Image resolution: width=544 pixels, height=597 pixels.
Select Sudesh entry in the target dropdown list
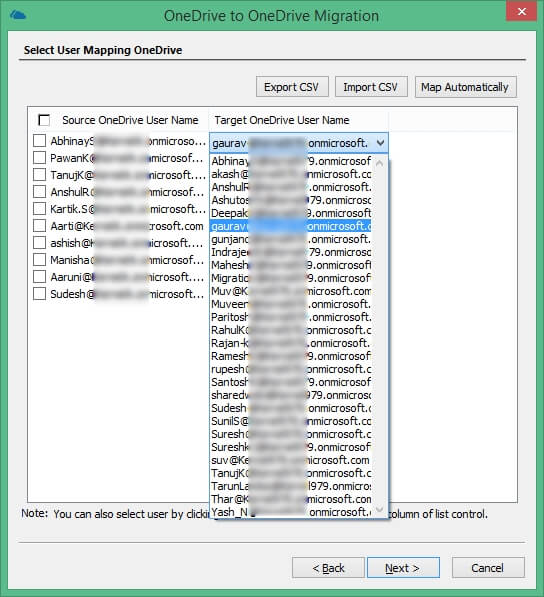point(291,408)
